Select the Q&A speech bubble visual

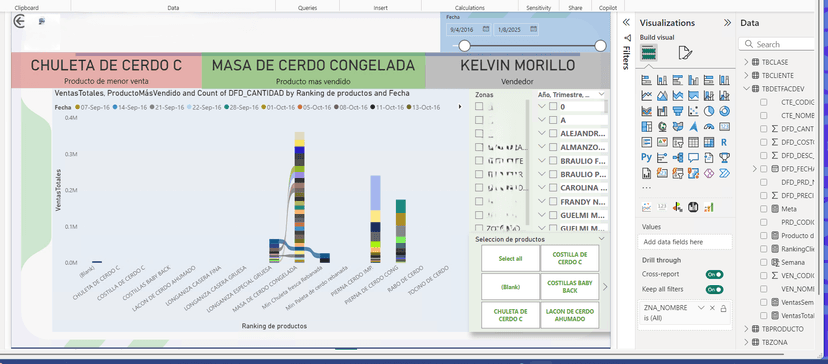693,157
